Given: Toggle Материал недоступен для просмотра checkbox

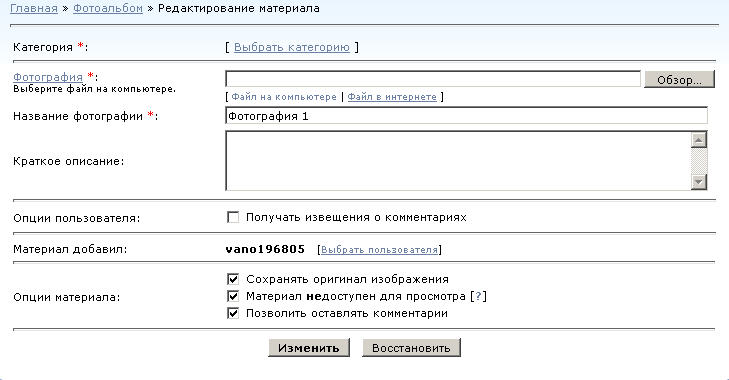Looking at the screenshot, I should click(x=233, y=296).
